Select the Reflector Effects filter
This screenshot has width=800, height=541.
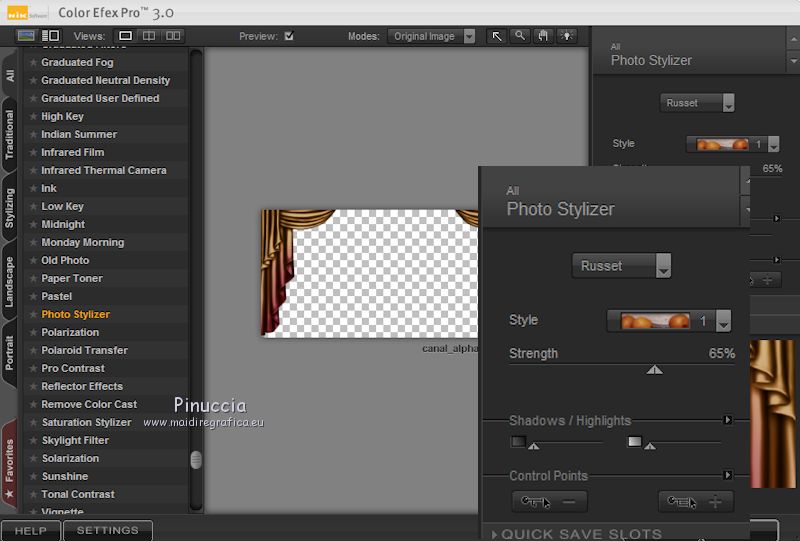82,386
